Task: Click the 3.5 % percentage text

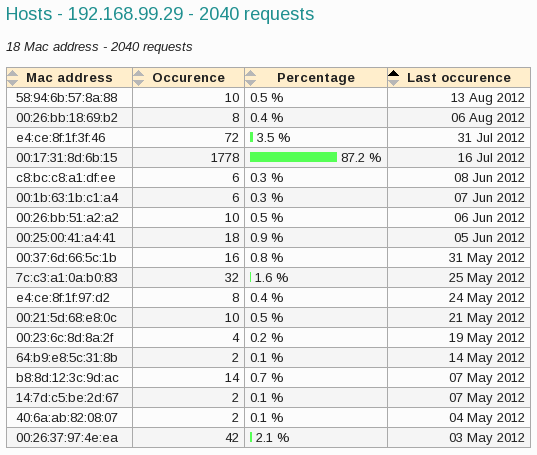Action: click(x=273, y=138)
